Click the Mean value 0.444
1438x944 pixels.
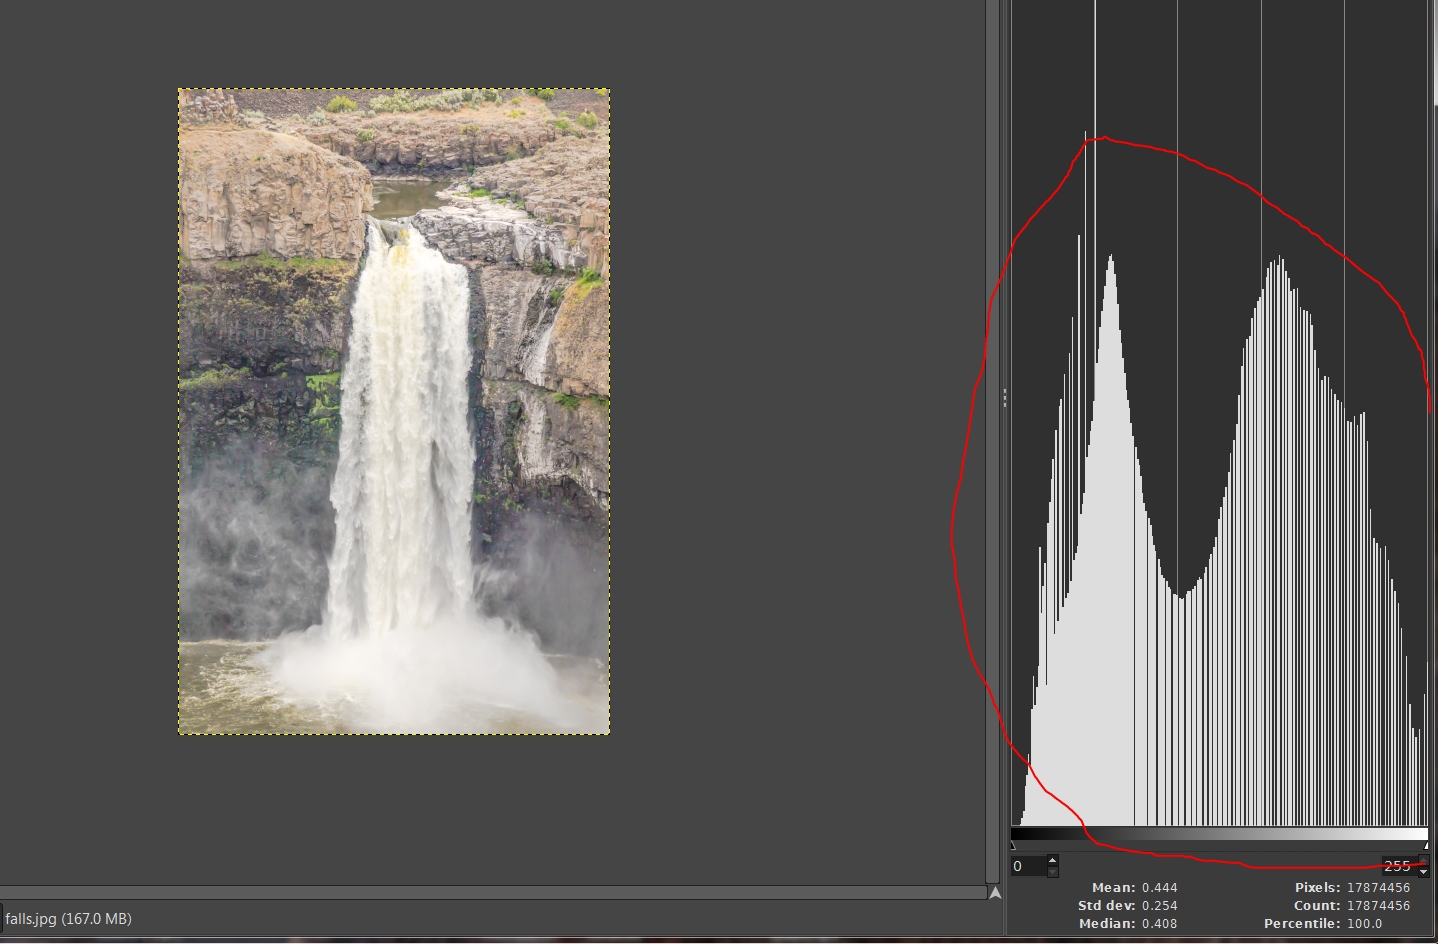point(1160,887)
